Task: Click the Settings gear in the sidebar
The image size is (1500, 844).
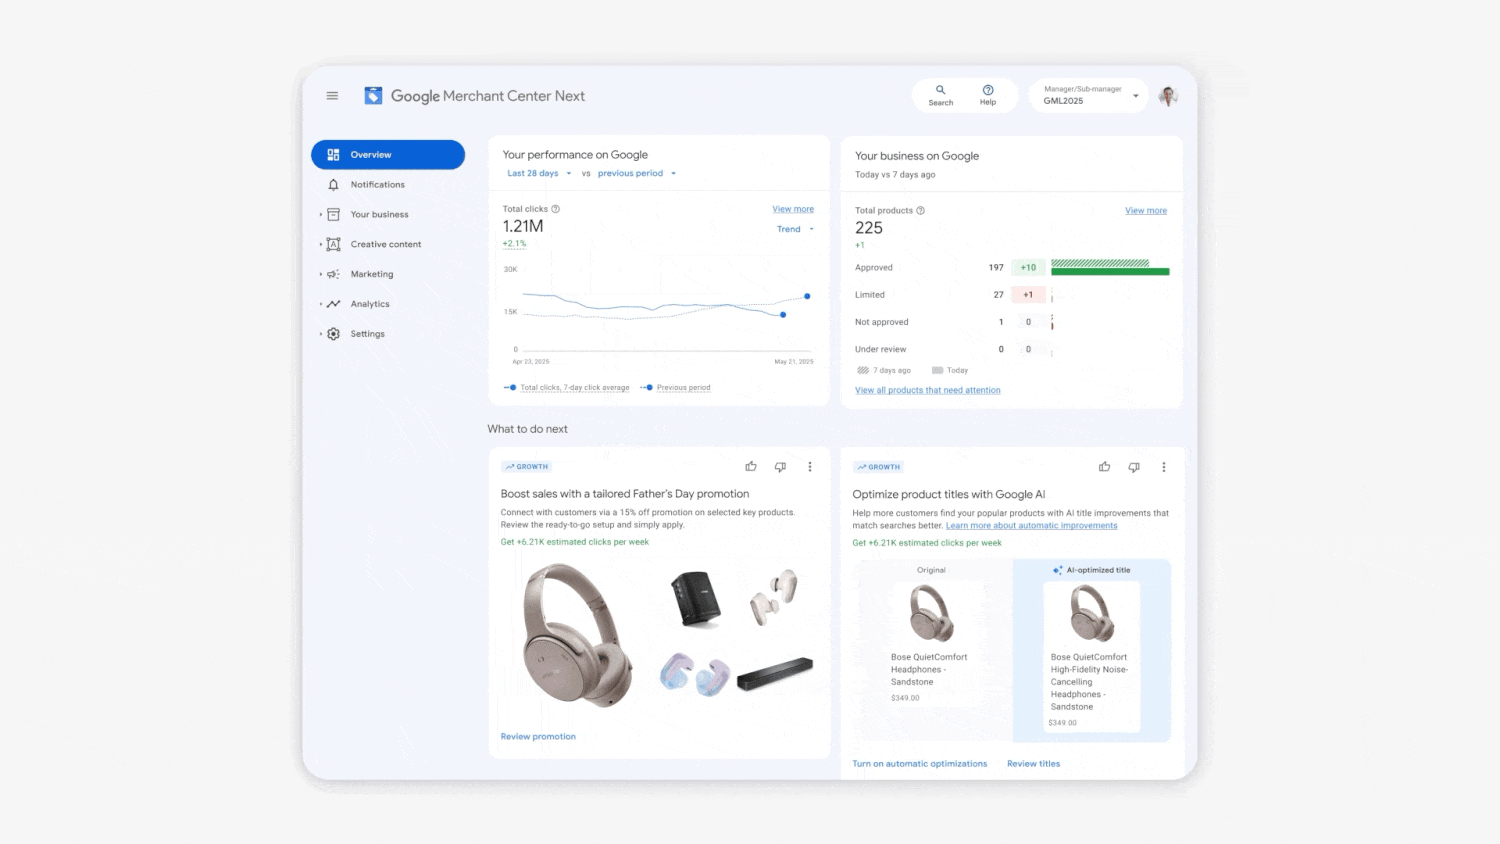Action: 333,334
